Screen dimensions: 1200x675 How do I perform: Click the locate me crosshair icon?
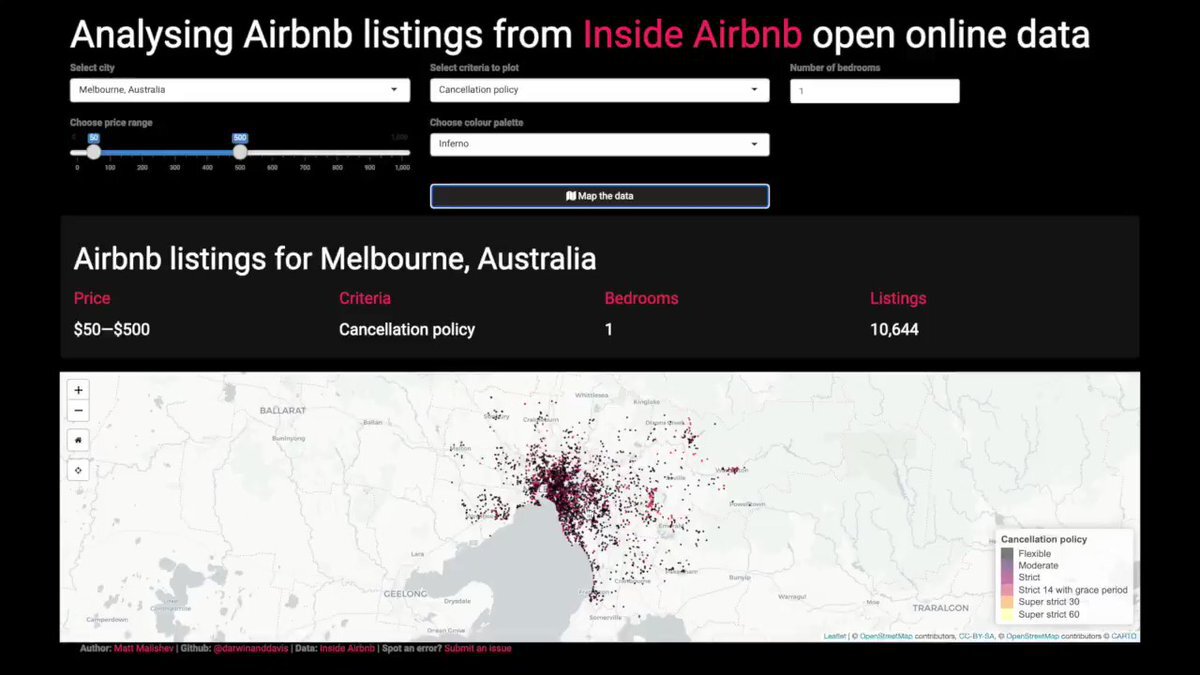[x=78, y=470]
